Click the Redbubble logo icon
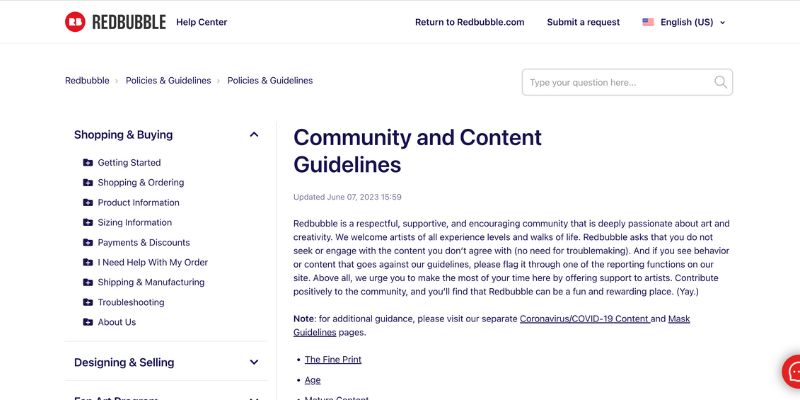The image size is (800, 400). 75,22
